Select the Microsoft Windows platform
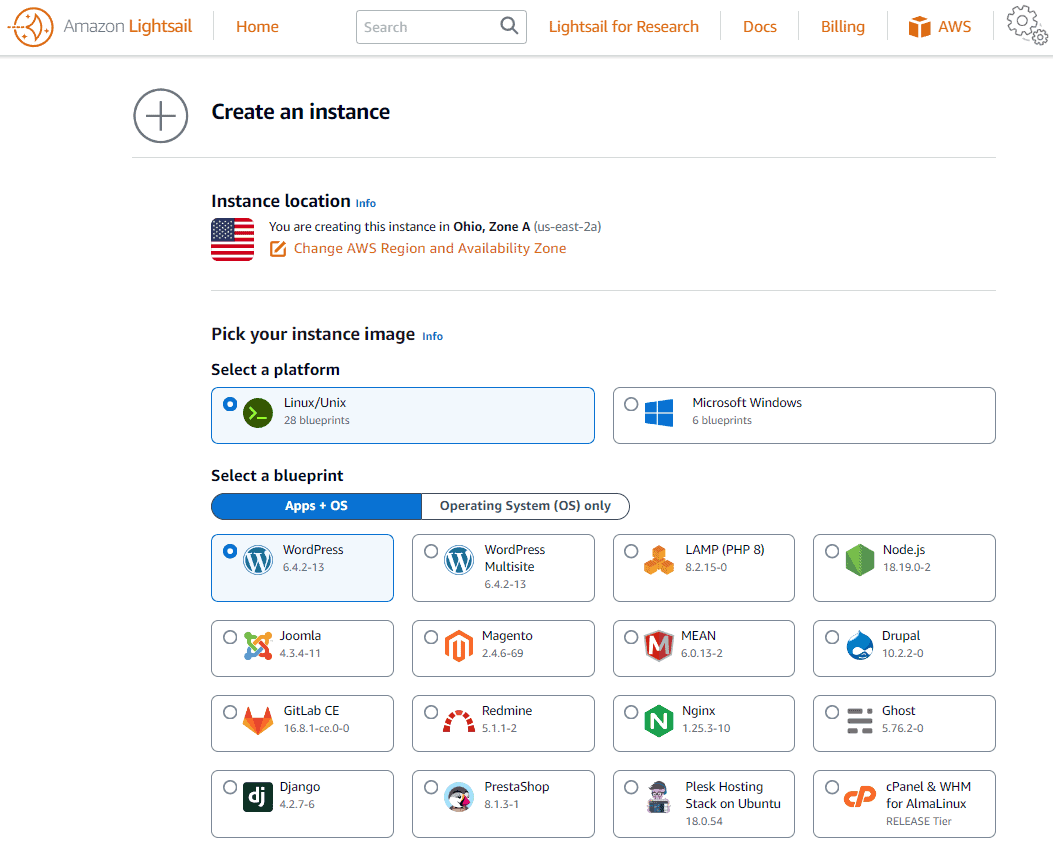 click(804, 415)
